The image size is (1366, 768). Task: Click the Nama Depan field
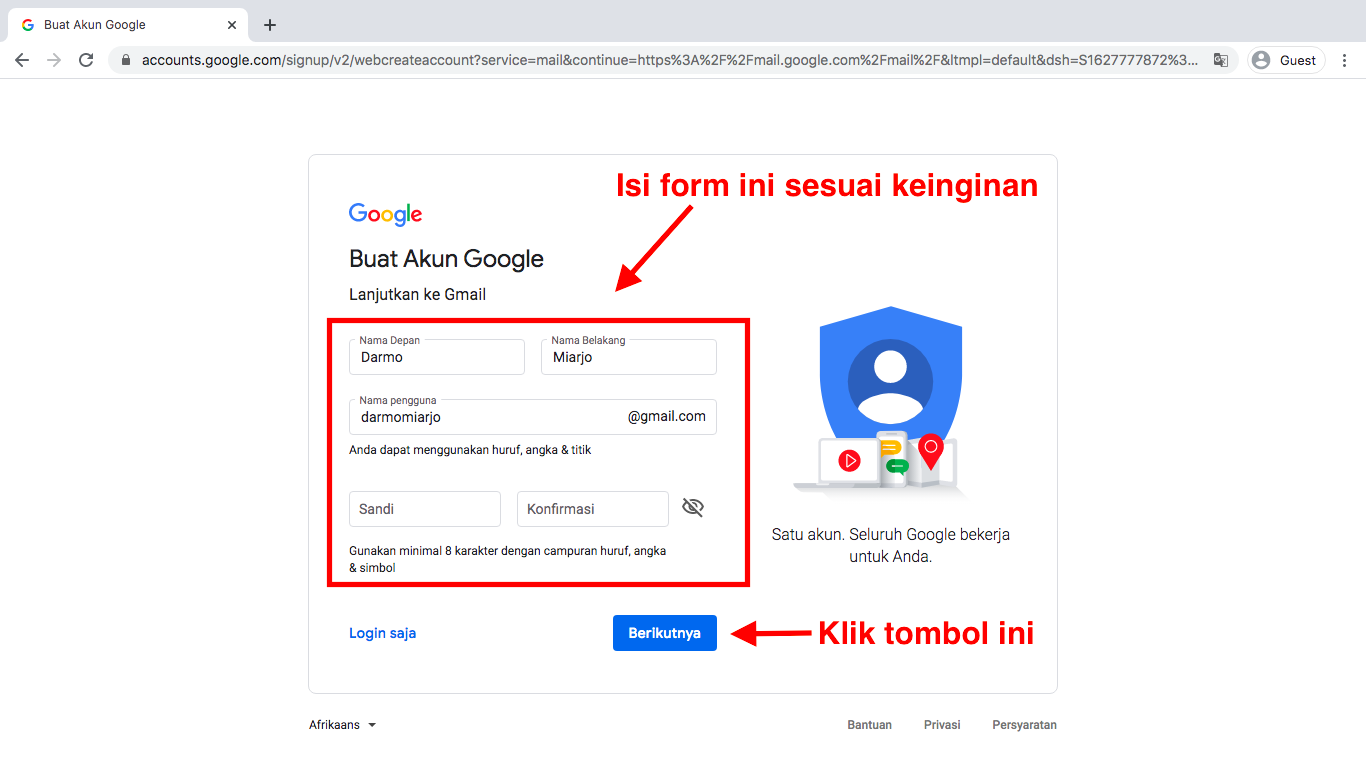(x=437, y=357)
